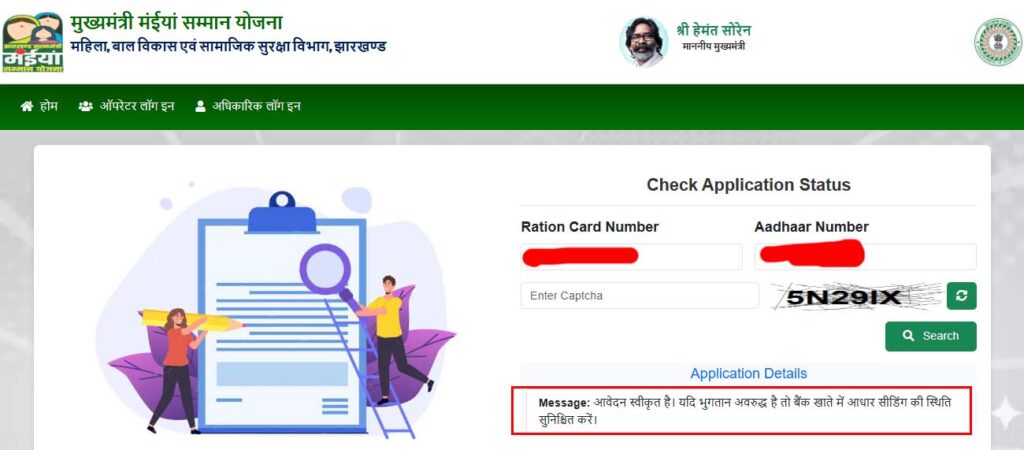The height and width of the screenshot is (450, 1024).
Task: Click the operator login group icon
Action: pyautogui.click(x=86, y=106)
